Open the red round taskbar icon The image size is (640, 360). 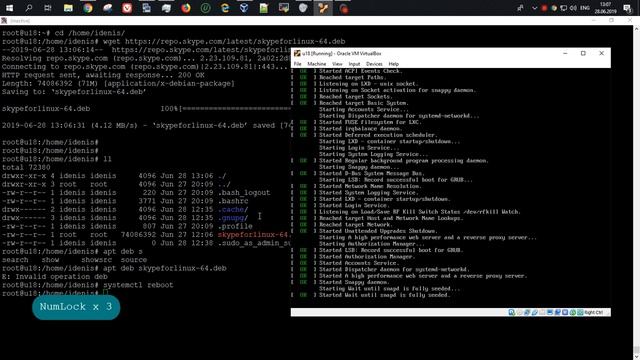point(344,8)
